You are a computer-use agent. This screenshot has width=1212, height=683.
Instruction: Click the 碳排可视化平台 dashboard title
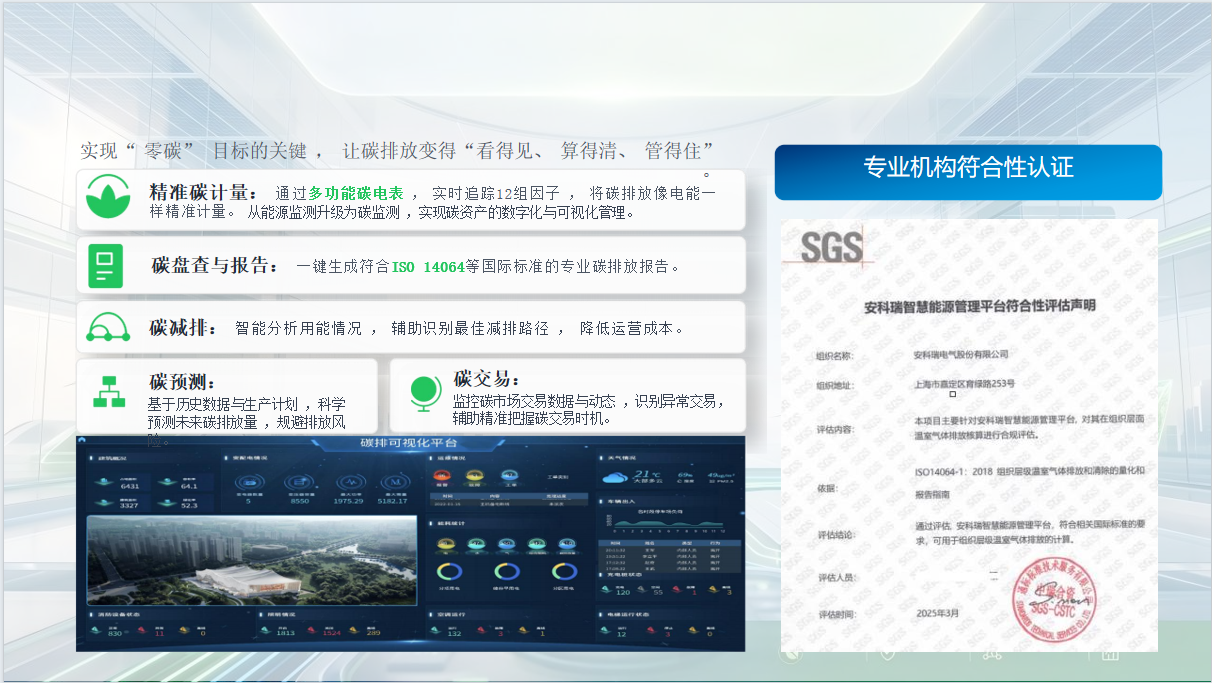[x=409, y=443]
